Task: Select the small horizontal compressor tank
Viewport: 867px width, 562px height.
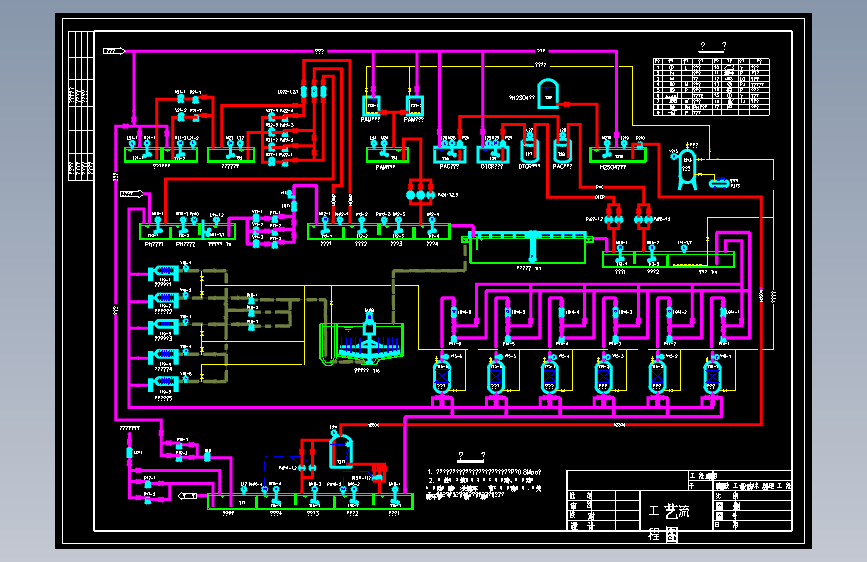Action: 719,183
